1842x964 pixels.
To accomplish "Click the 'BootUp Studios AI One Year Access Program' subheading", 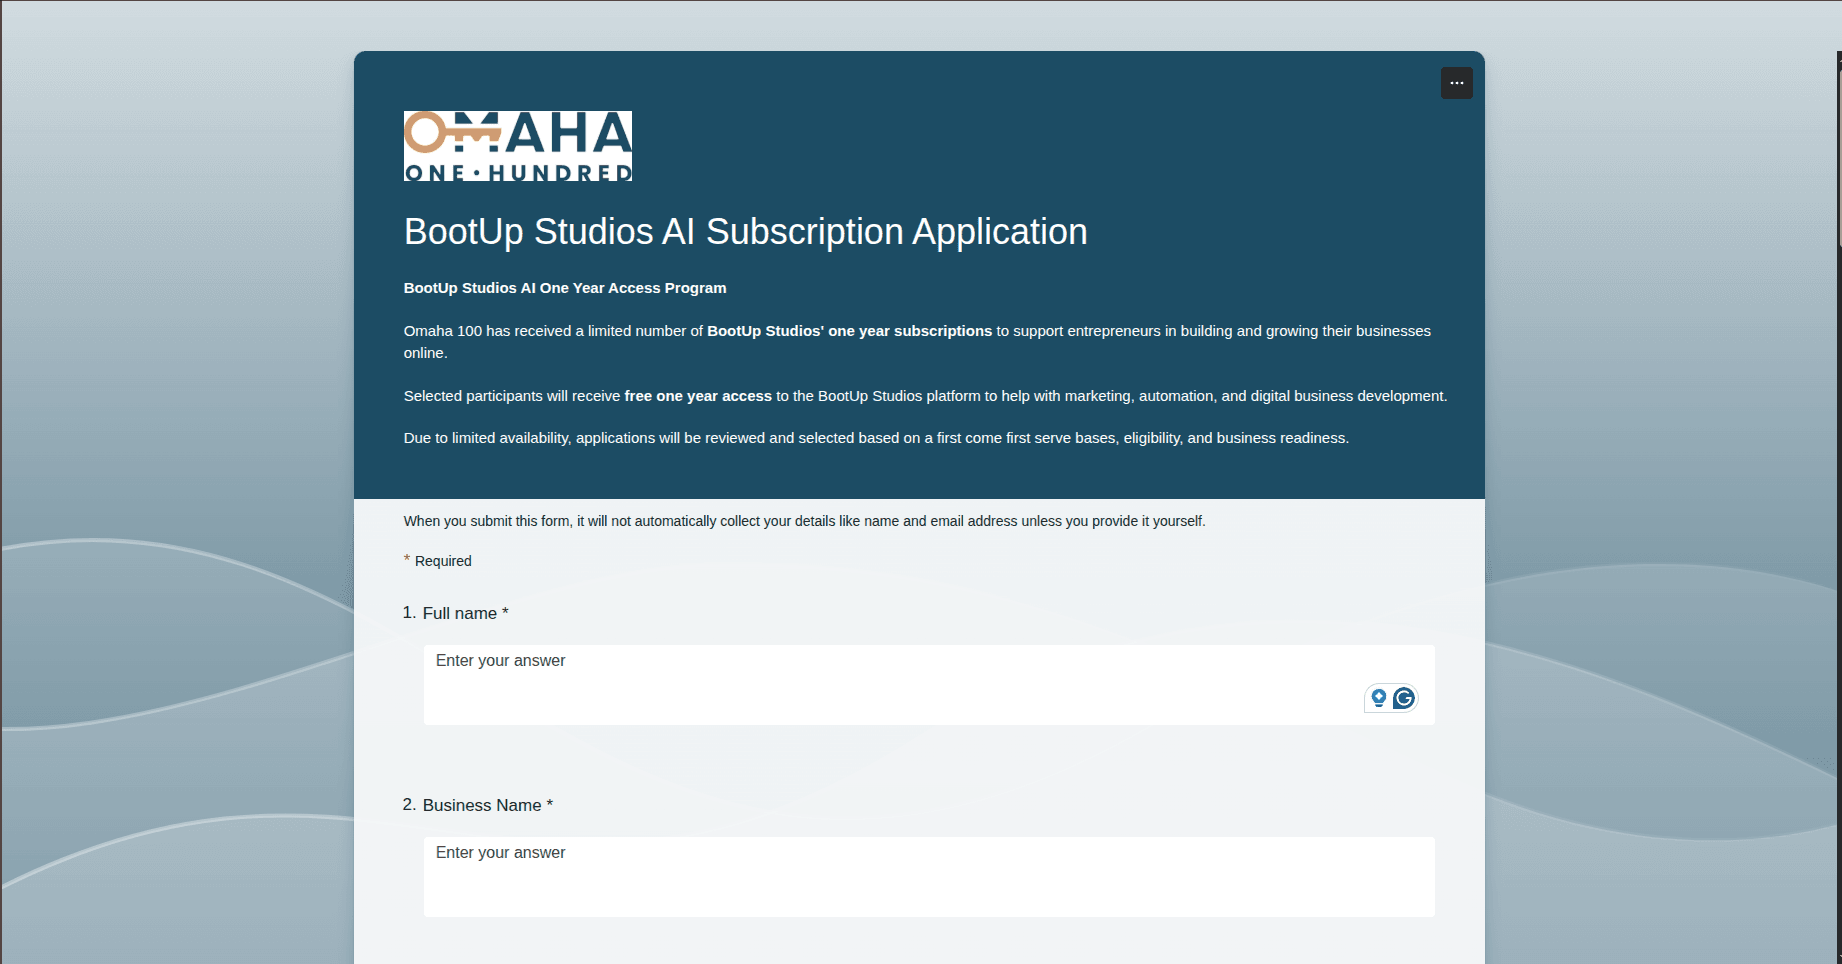I will [565, 288].
